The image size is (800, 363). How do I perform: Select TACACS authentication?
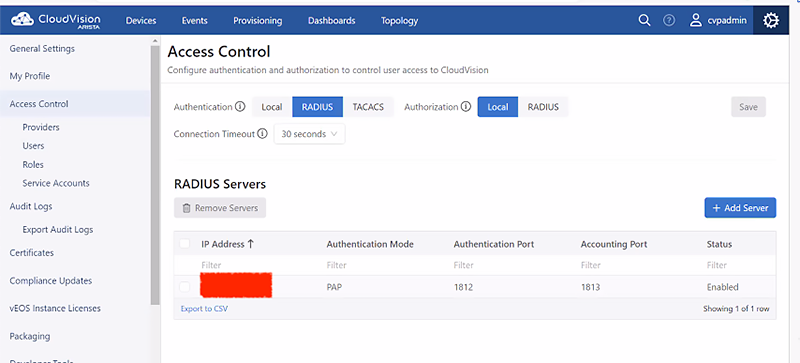tap(368, 107)
